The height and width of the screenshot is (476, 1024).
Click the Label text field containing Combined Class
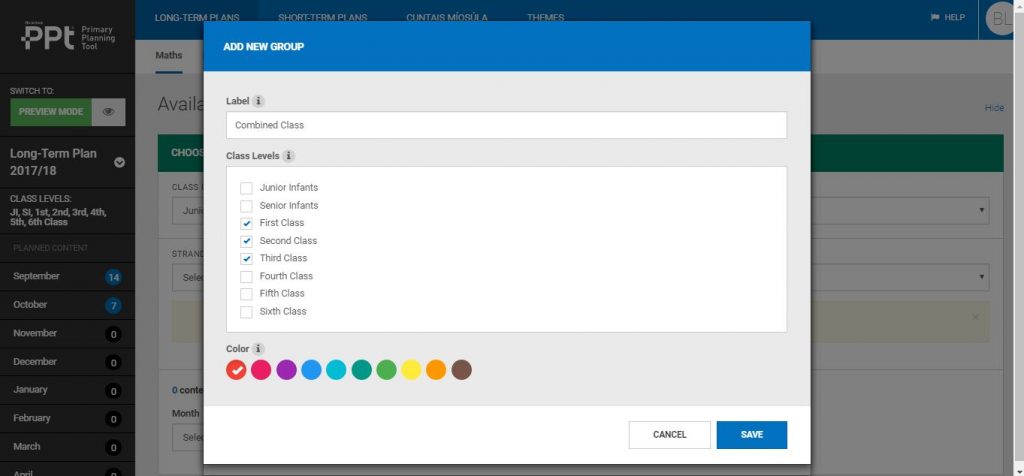(505, 125)
